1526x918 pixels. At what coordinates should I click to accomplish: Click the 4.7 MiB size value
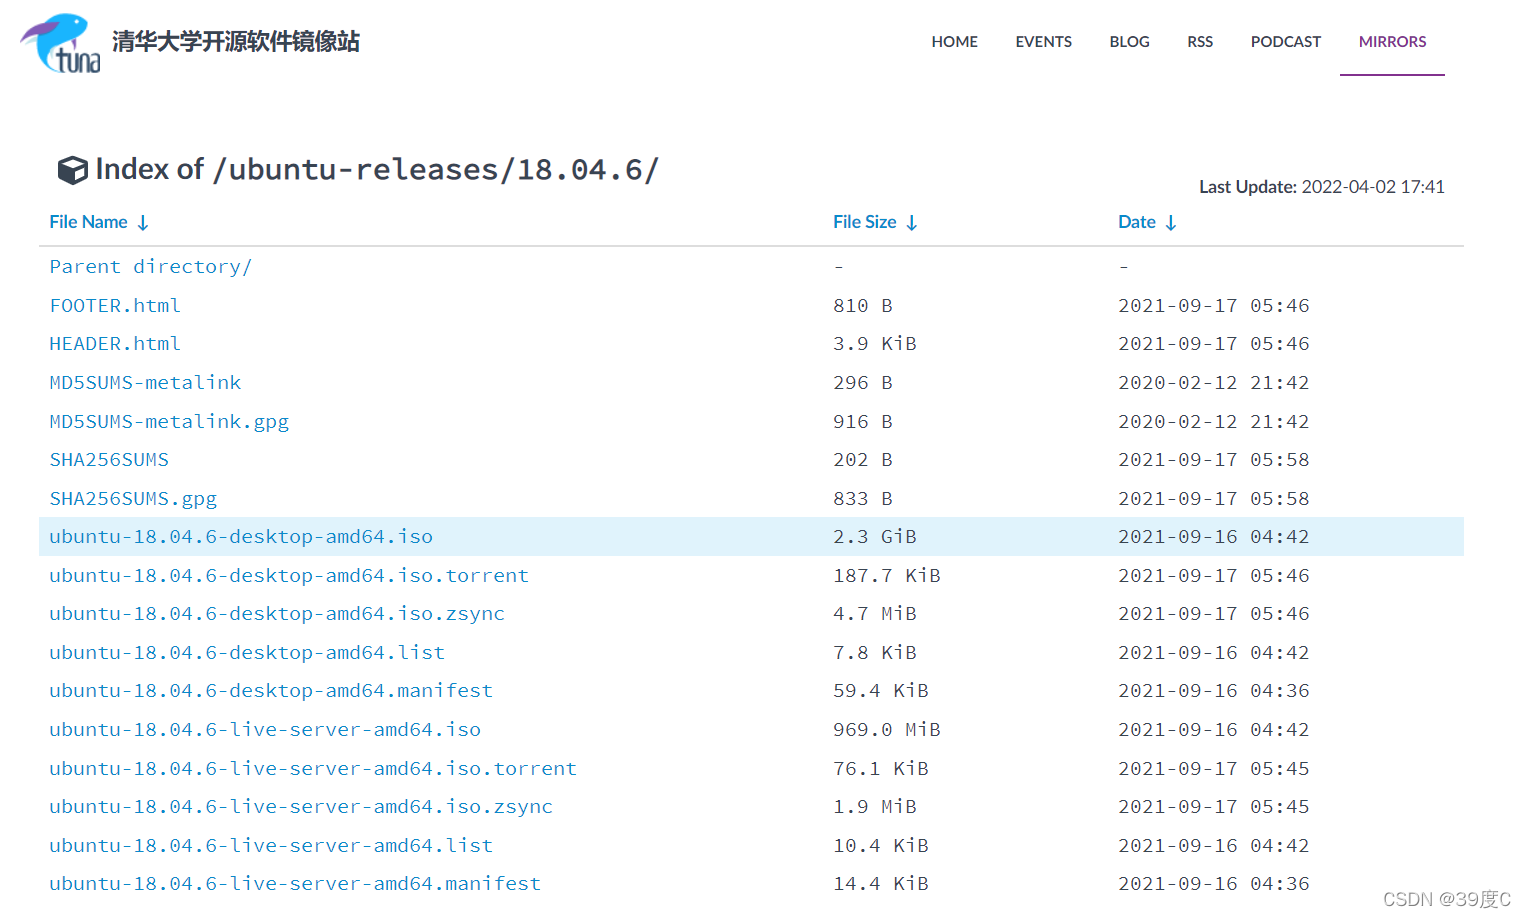pos(875,614)
